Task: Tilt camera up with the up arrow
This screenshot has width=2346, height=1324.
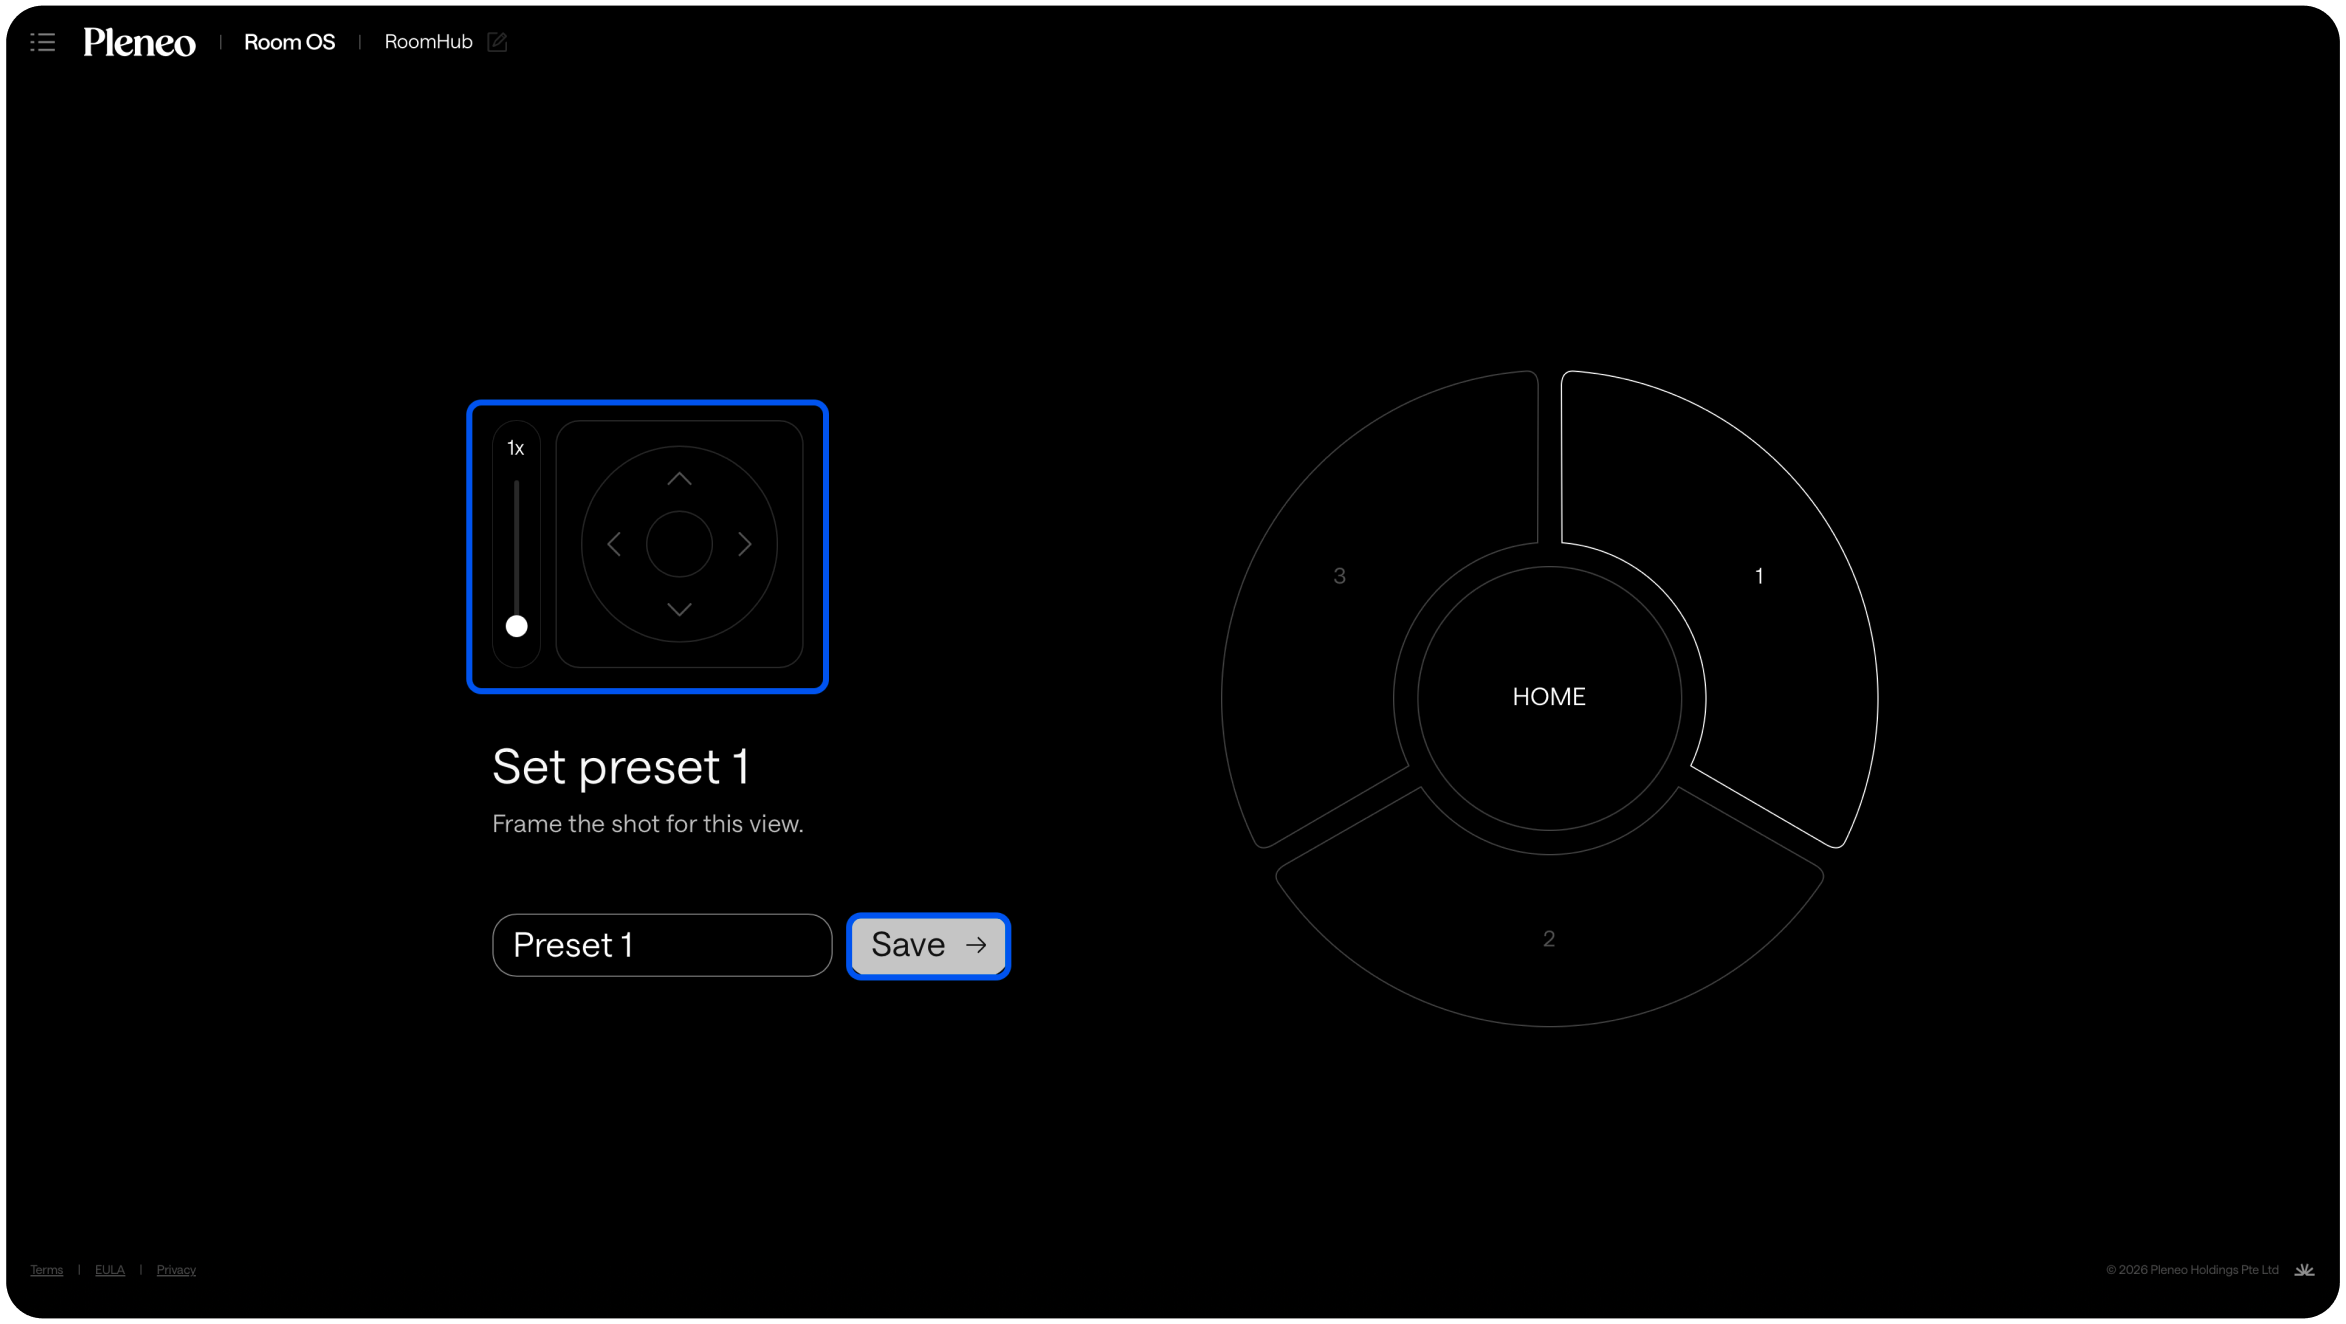Action: tap(679, 479)
